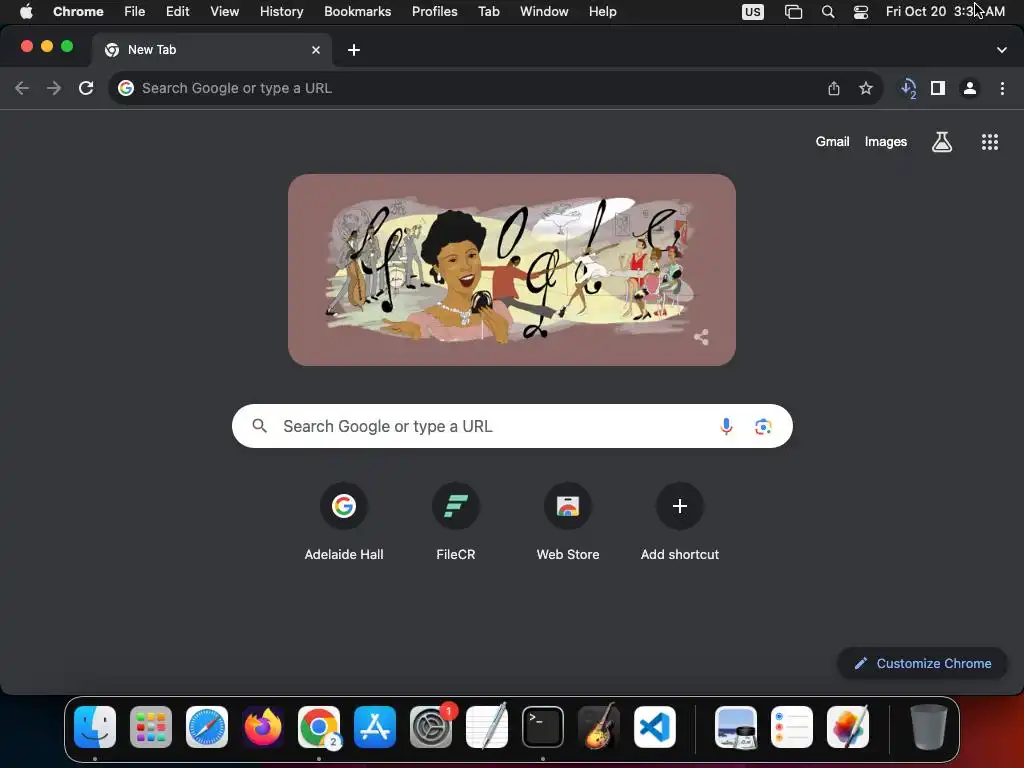Screen dimensions: 1024x768
Task: Bookmark this tab with star icon
Action: pos(866,88)
